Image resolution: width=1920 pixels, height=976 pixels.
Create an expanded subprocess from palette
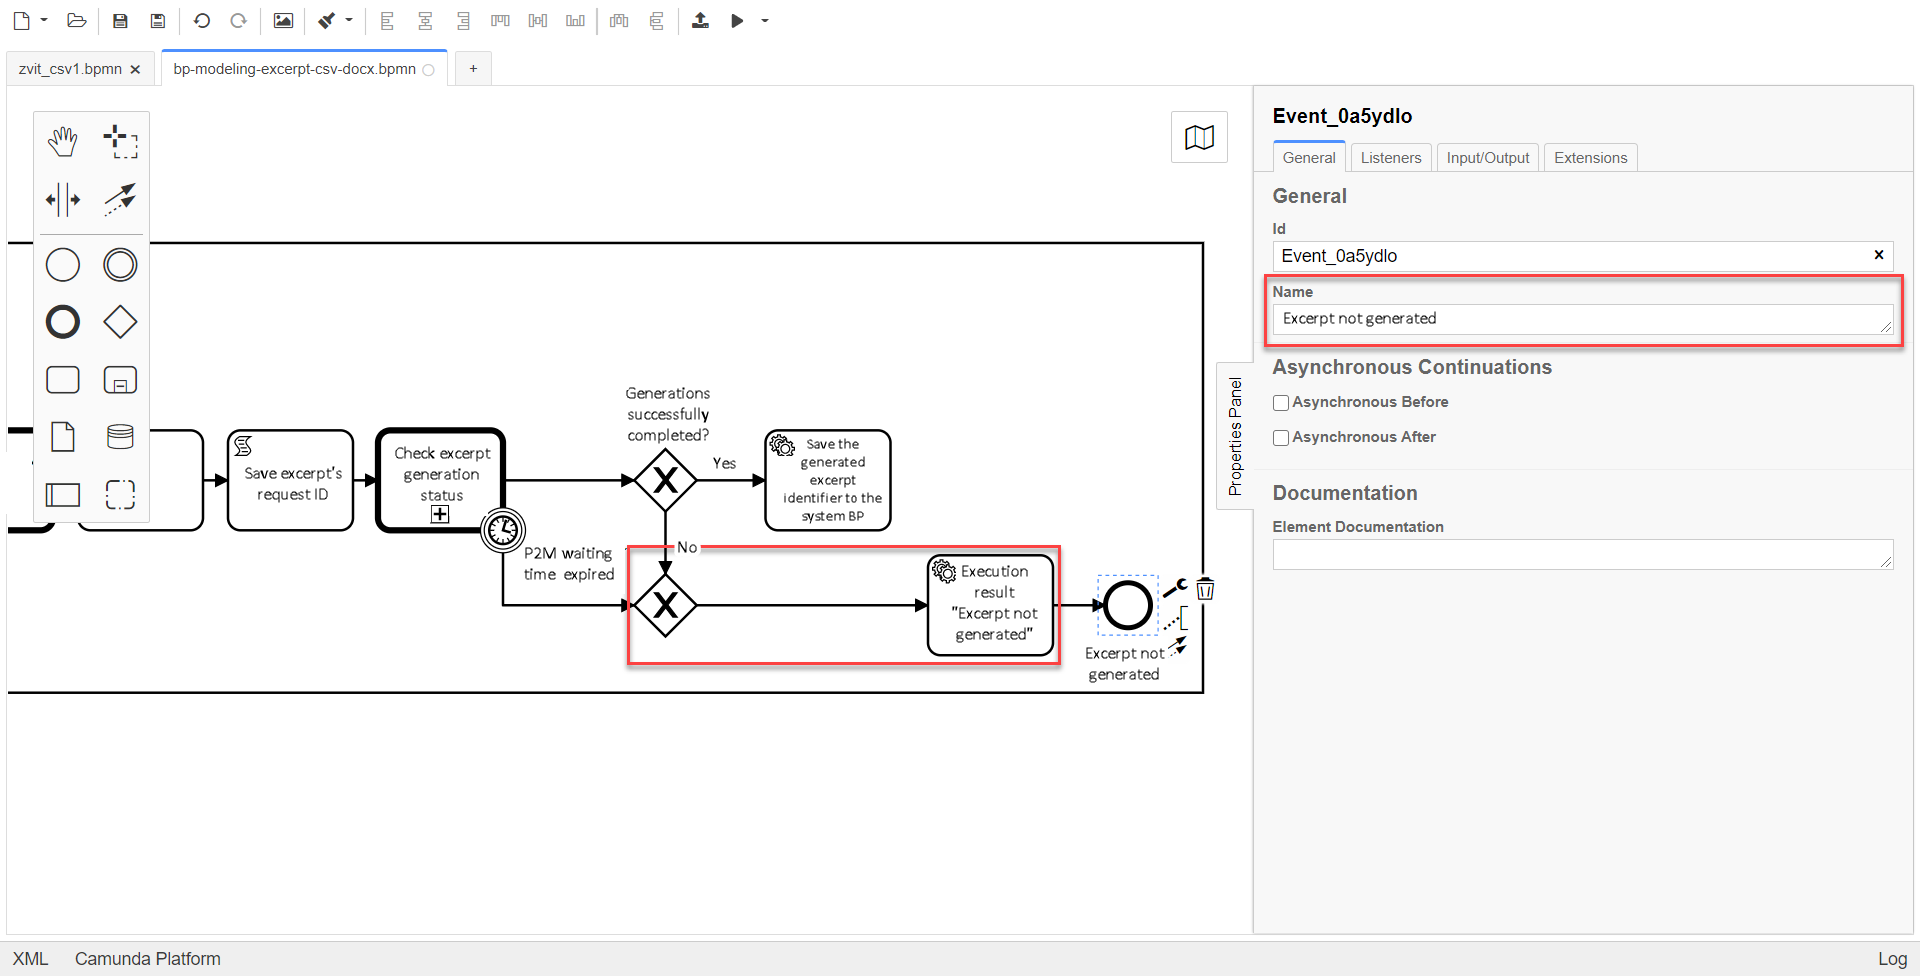point(120,380)
